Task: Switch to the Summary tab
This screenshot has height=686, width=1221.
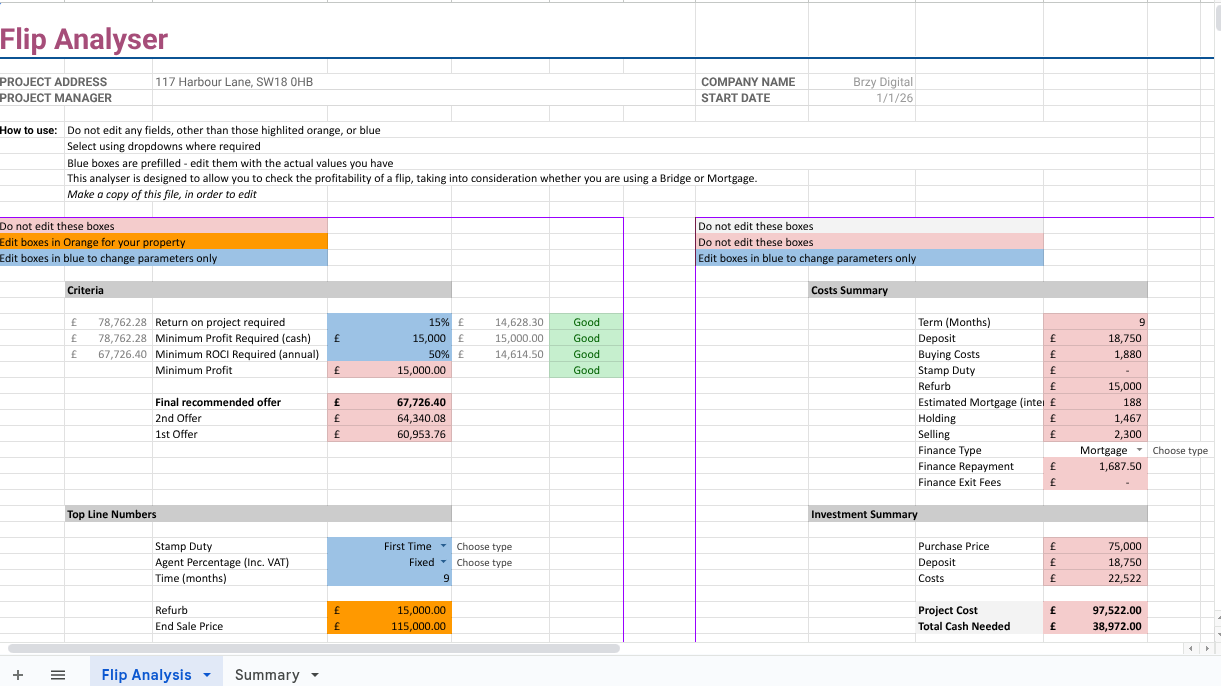Action: [x=267, y=675]
